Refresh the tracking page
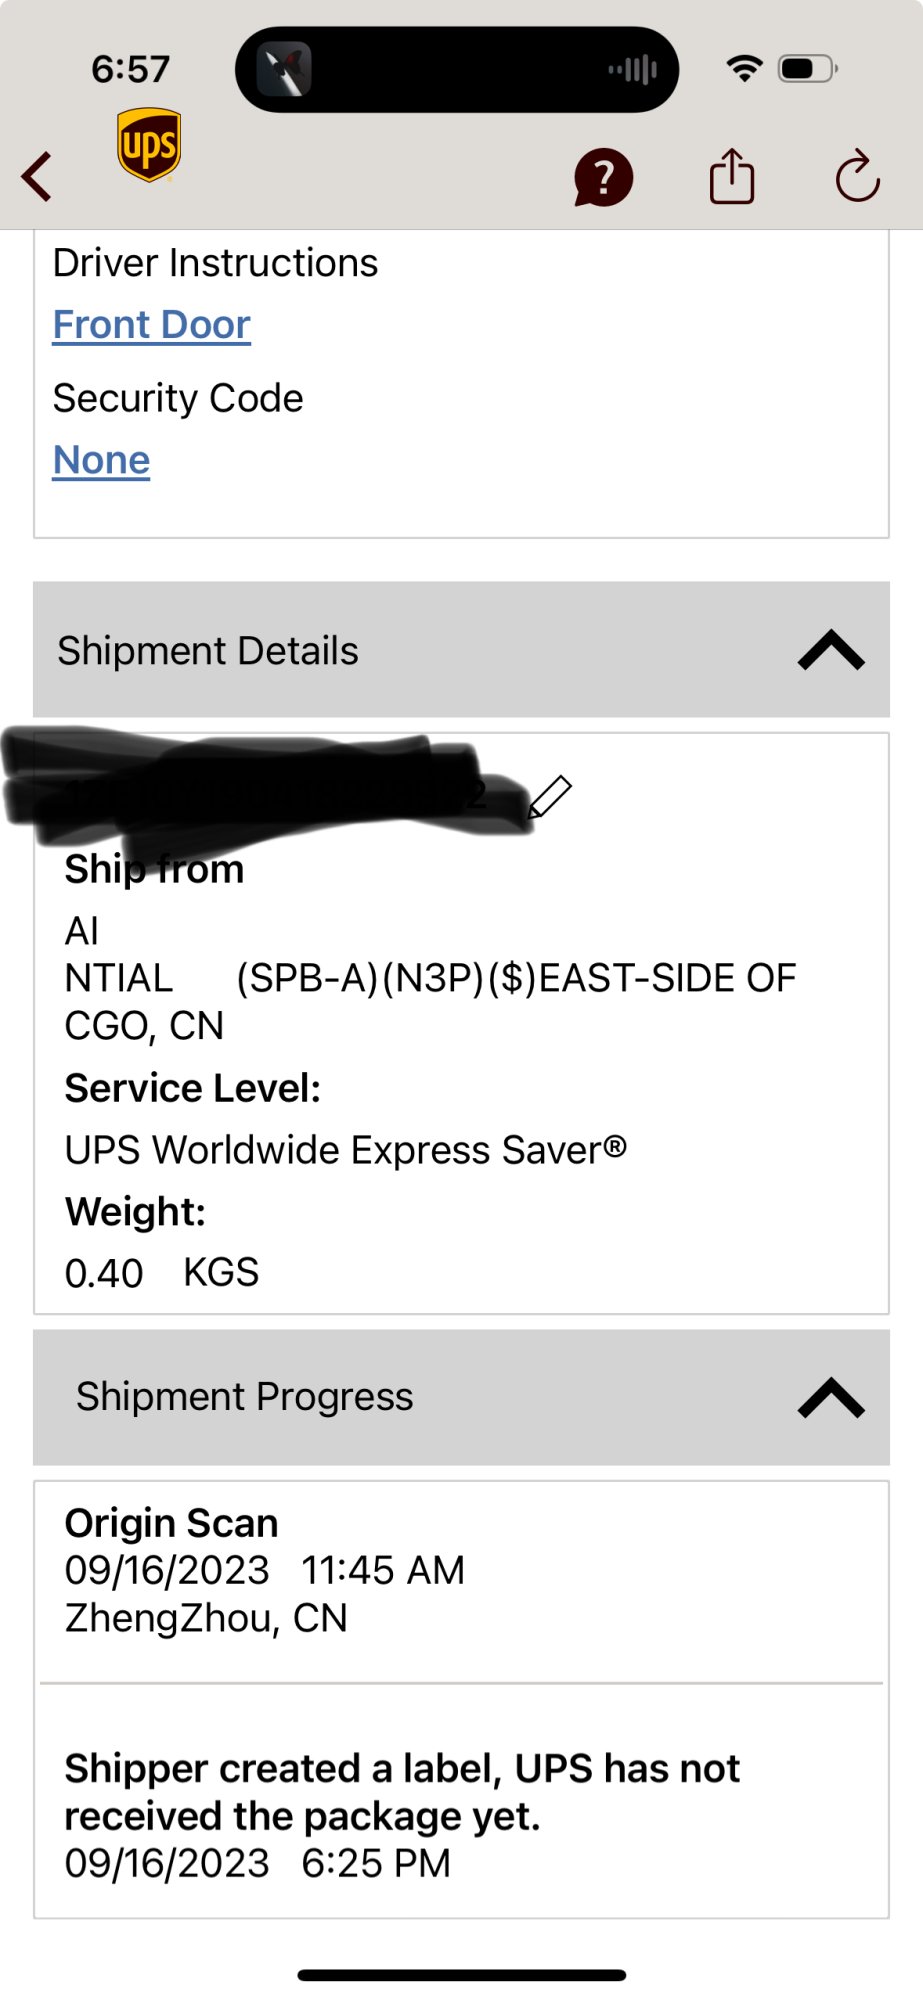The image size is (923, 2000). pos(857,177)
